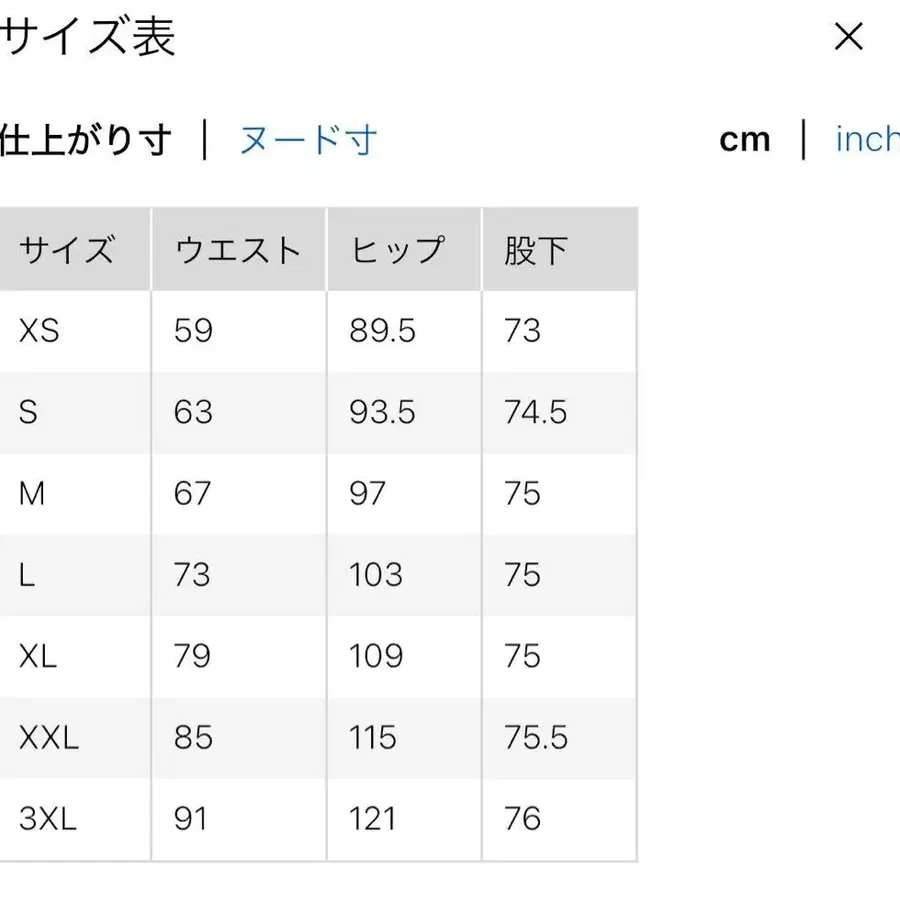Click the inseam value 76 for 3XL
The image size is (900, 900).
[520, 819]
